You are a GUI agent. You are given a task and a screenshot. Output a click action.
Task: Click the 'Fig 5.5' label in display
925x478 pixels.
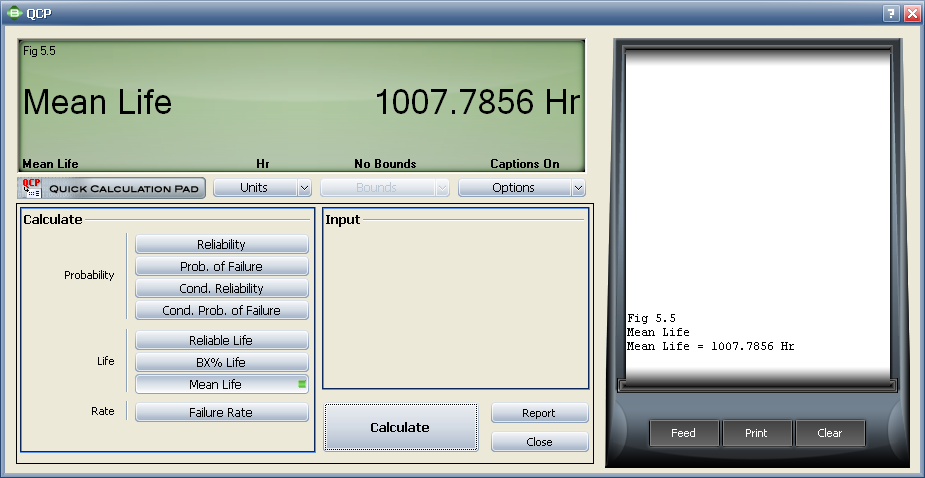point(39,51)
